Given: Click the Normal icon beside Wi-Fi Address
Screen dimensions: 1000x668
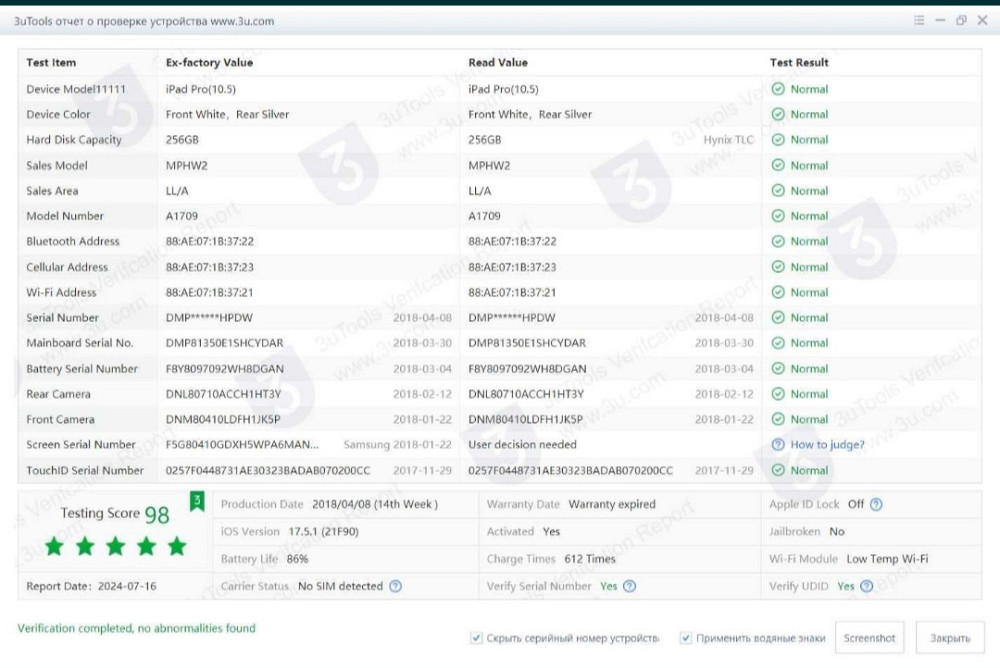Looking at the screenshot, I should 780,292.
